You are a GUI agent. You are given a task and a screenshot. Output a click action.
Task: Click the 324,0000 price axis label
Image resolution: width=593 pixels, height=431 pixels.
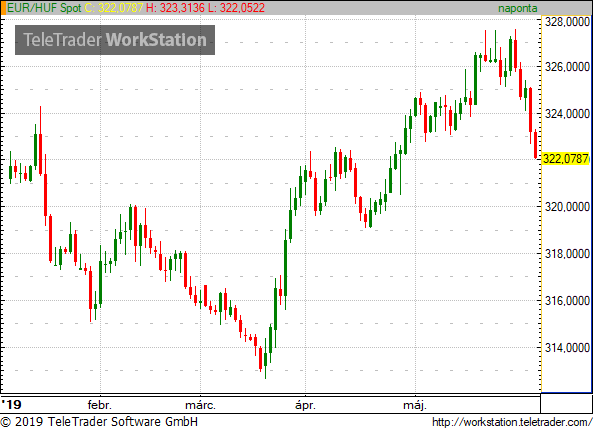567,113
